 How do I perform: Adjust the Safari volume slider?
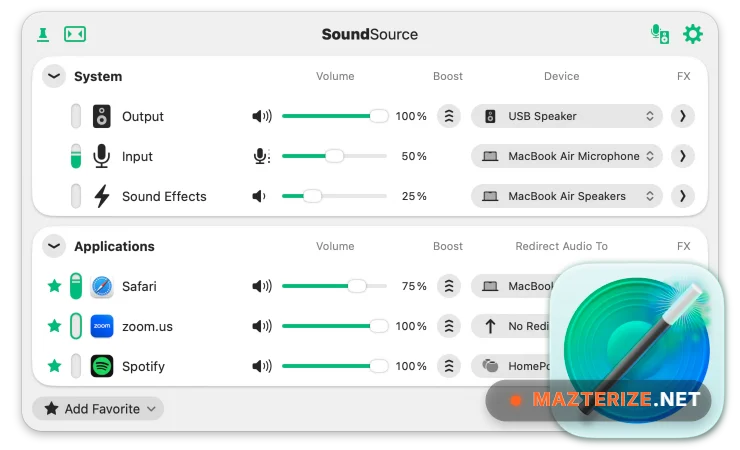tap(335, 286)
